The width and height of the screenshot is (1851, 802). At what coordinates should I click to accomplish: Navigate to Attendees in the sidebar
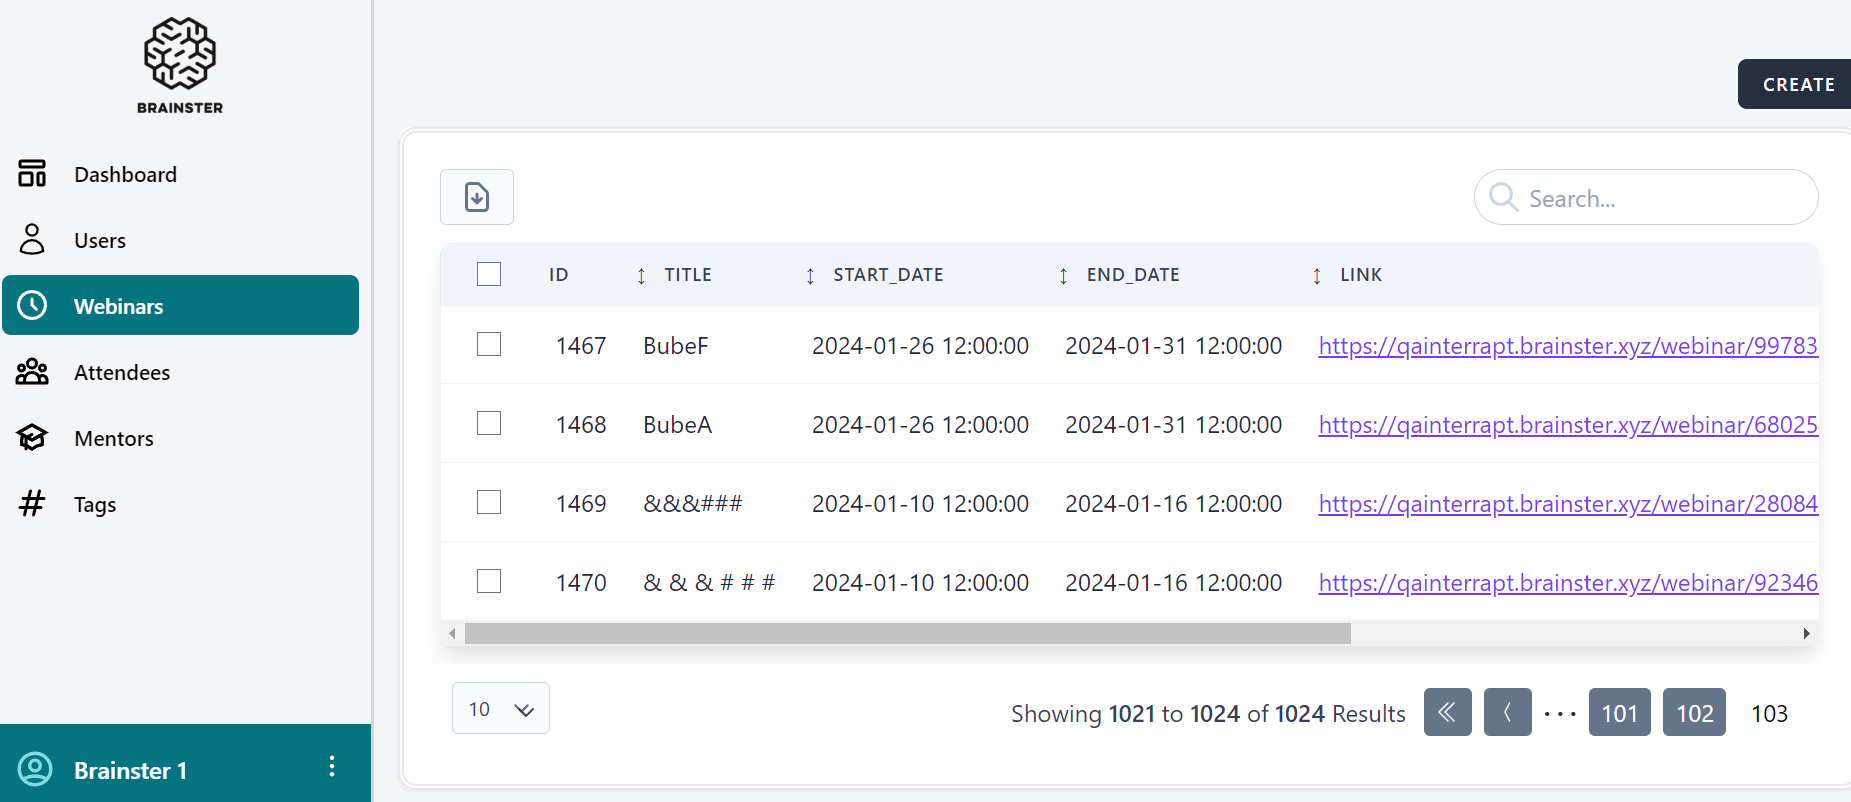coord(122,372)
